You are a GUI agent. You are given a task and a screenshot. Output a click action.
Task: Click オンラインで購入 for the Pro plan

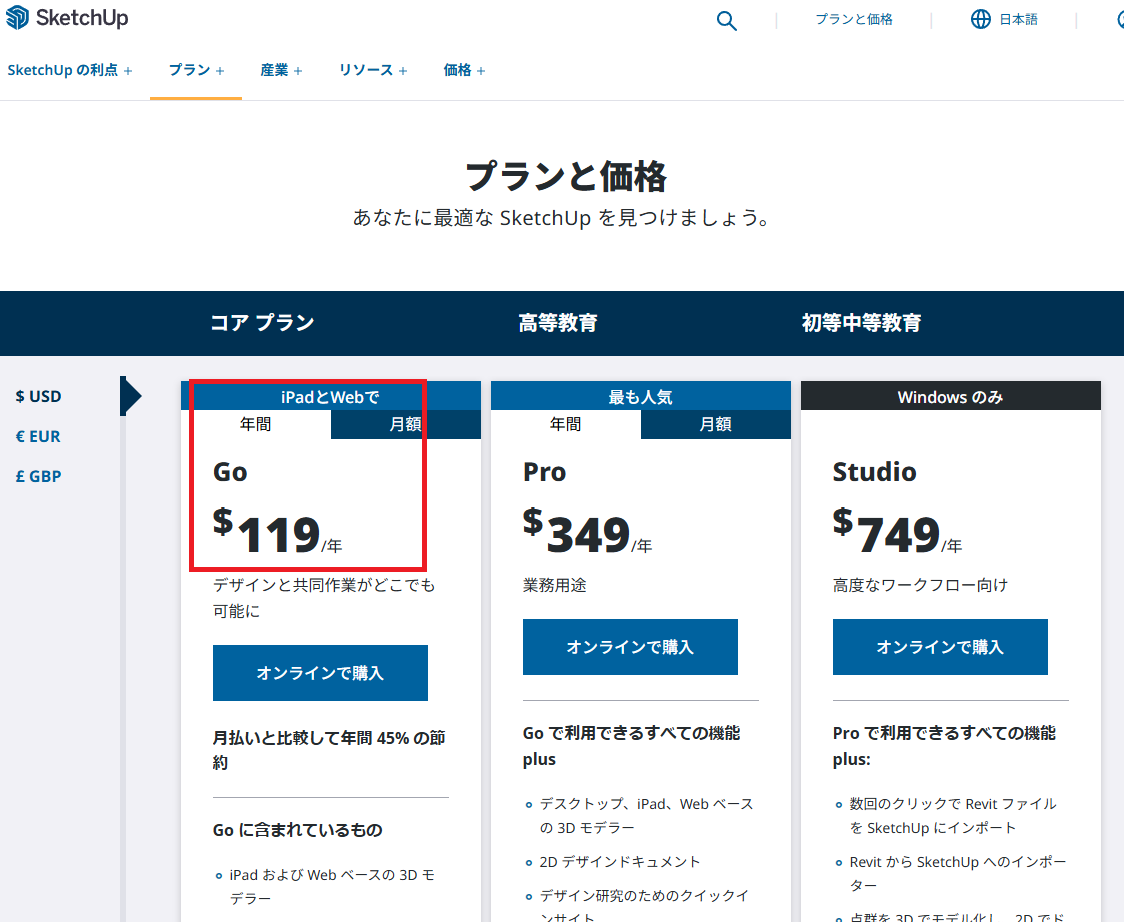[x=630, y=647]
